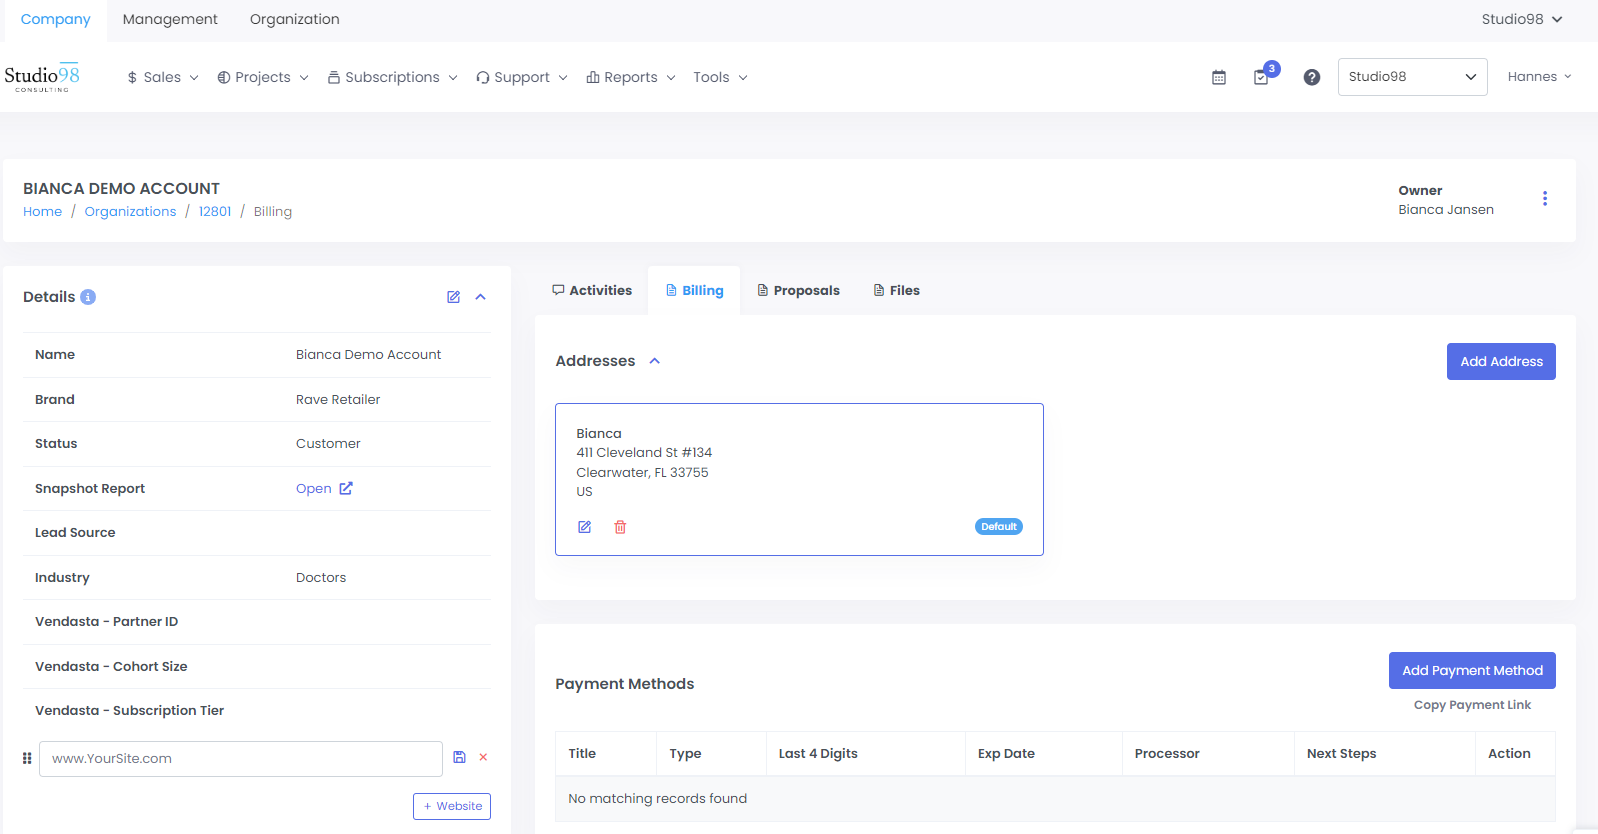Collapse the Details panel
This screenshot has height=834, width=1598.
tap(480, 297)
